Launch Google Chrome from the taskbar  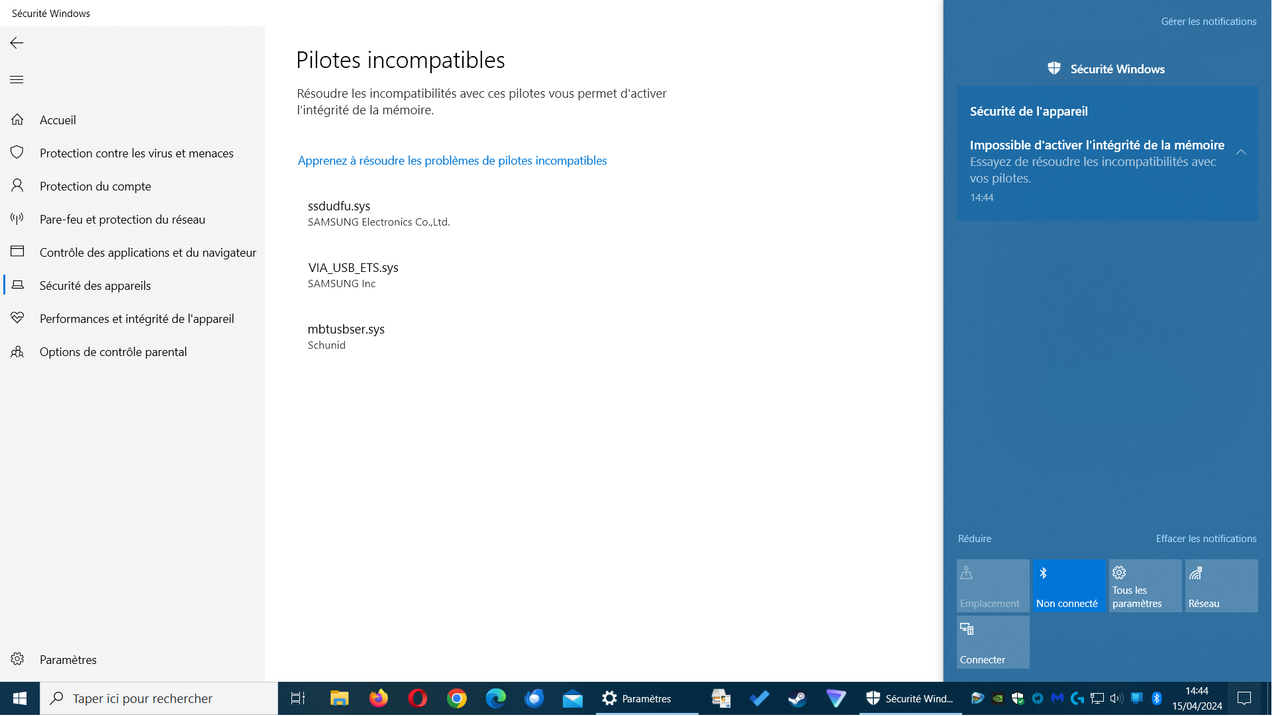456,699
